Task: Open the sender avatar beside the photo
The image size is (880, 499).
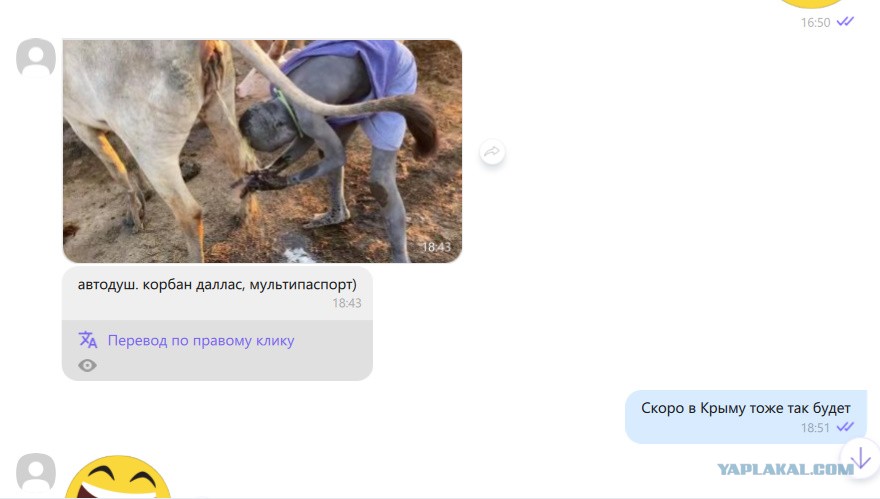Action: point(36,57)
